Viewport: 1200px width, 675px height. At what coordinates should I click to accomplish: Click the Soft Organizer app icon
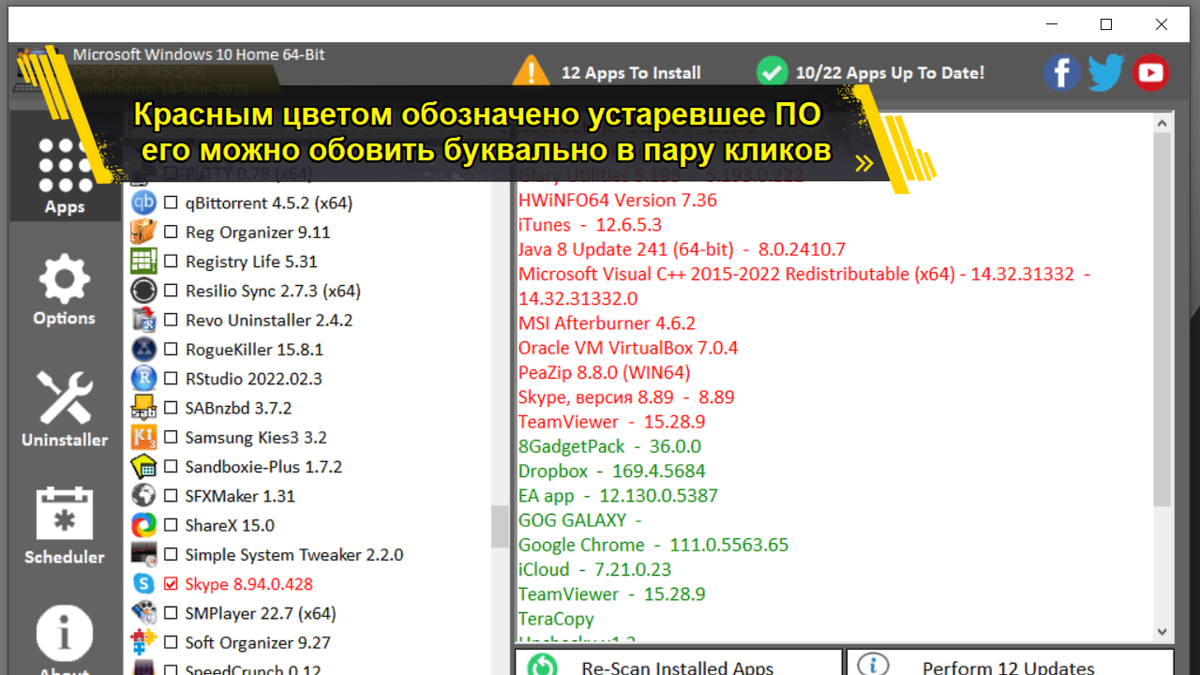click(144, 642)
